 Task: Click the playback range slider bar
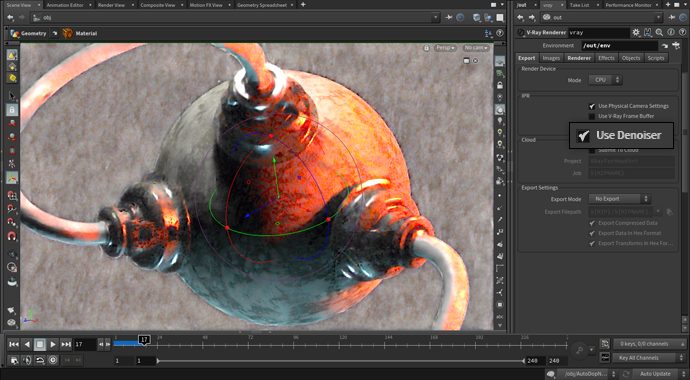pyautogui.click(x=341, y=361)
